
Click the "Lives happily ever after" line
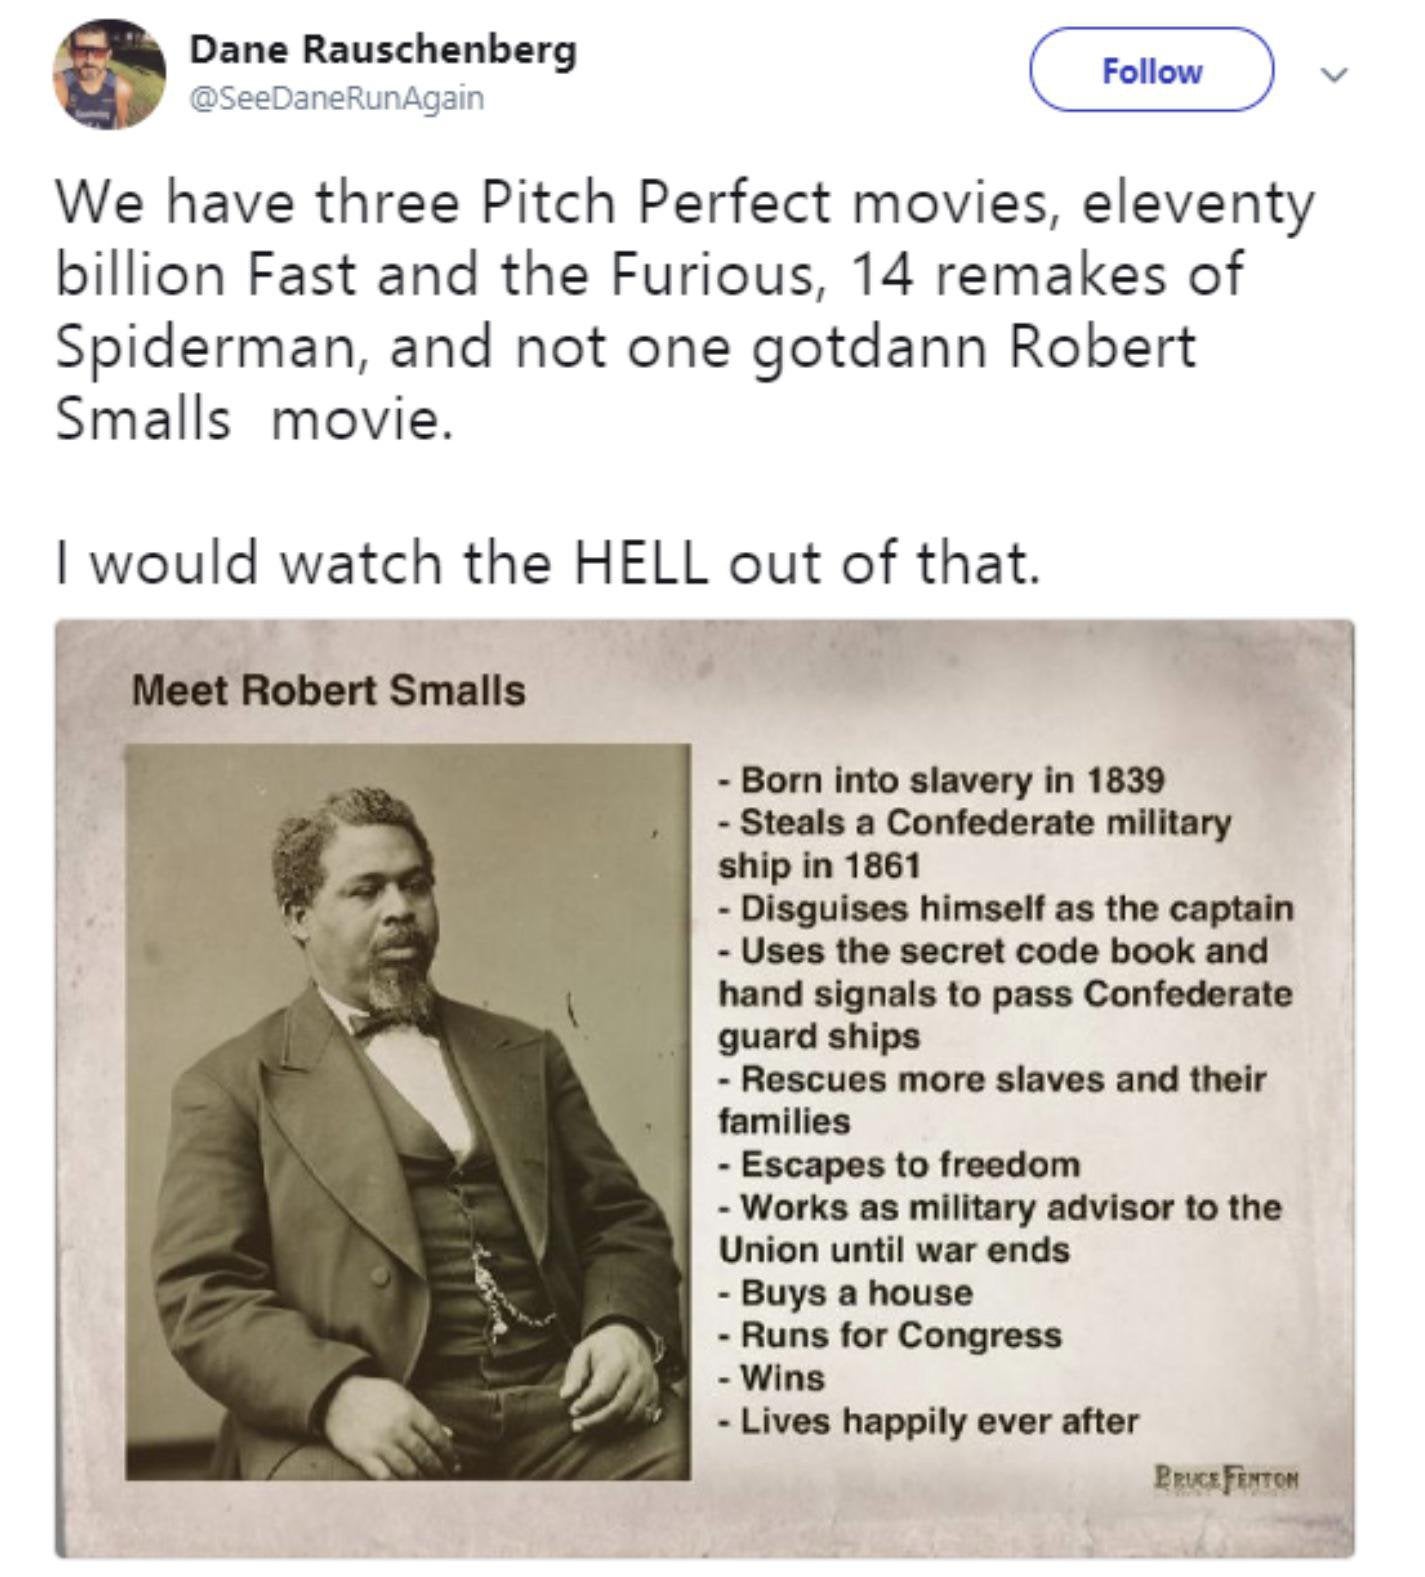pyautogui.click(x=928, y=1421)
